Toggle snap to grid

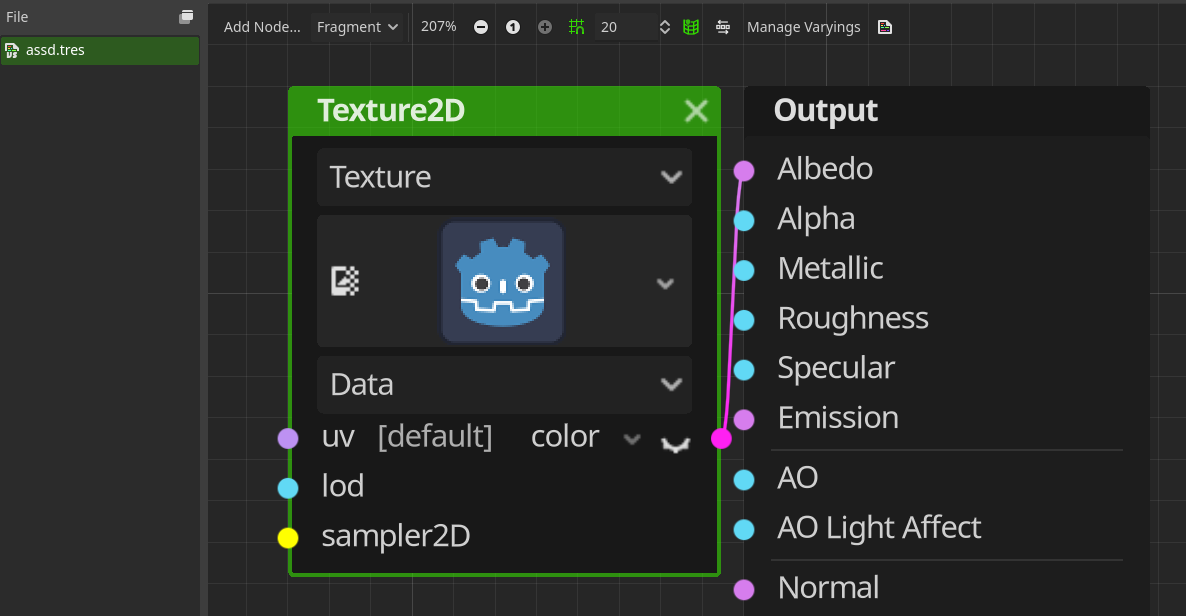[576, 27]
